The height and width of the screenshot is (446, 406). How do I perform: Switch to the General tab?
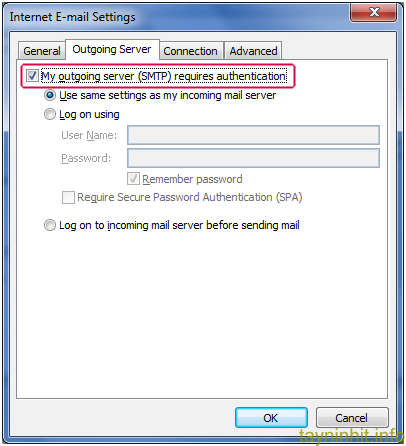pos(42,51)
